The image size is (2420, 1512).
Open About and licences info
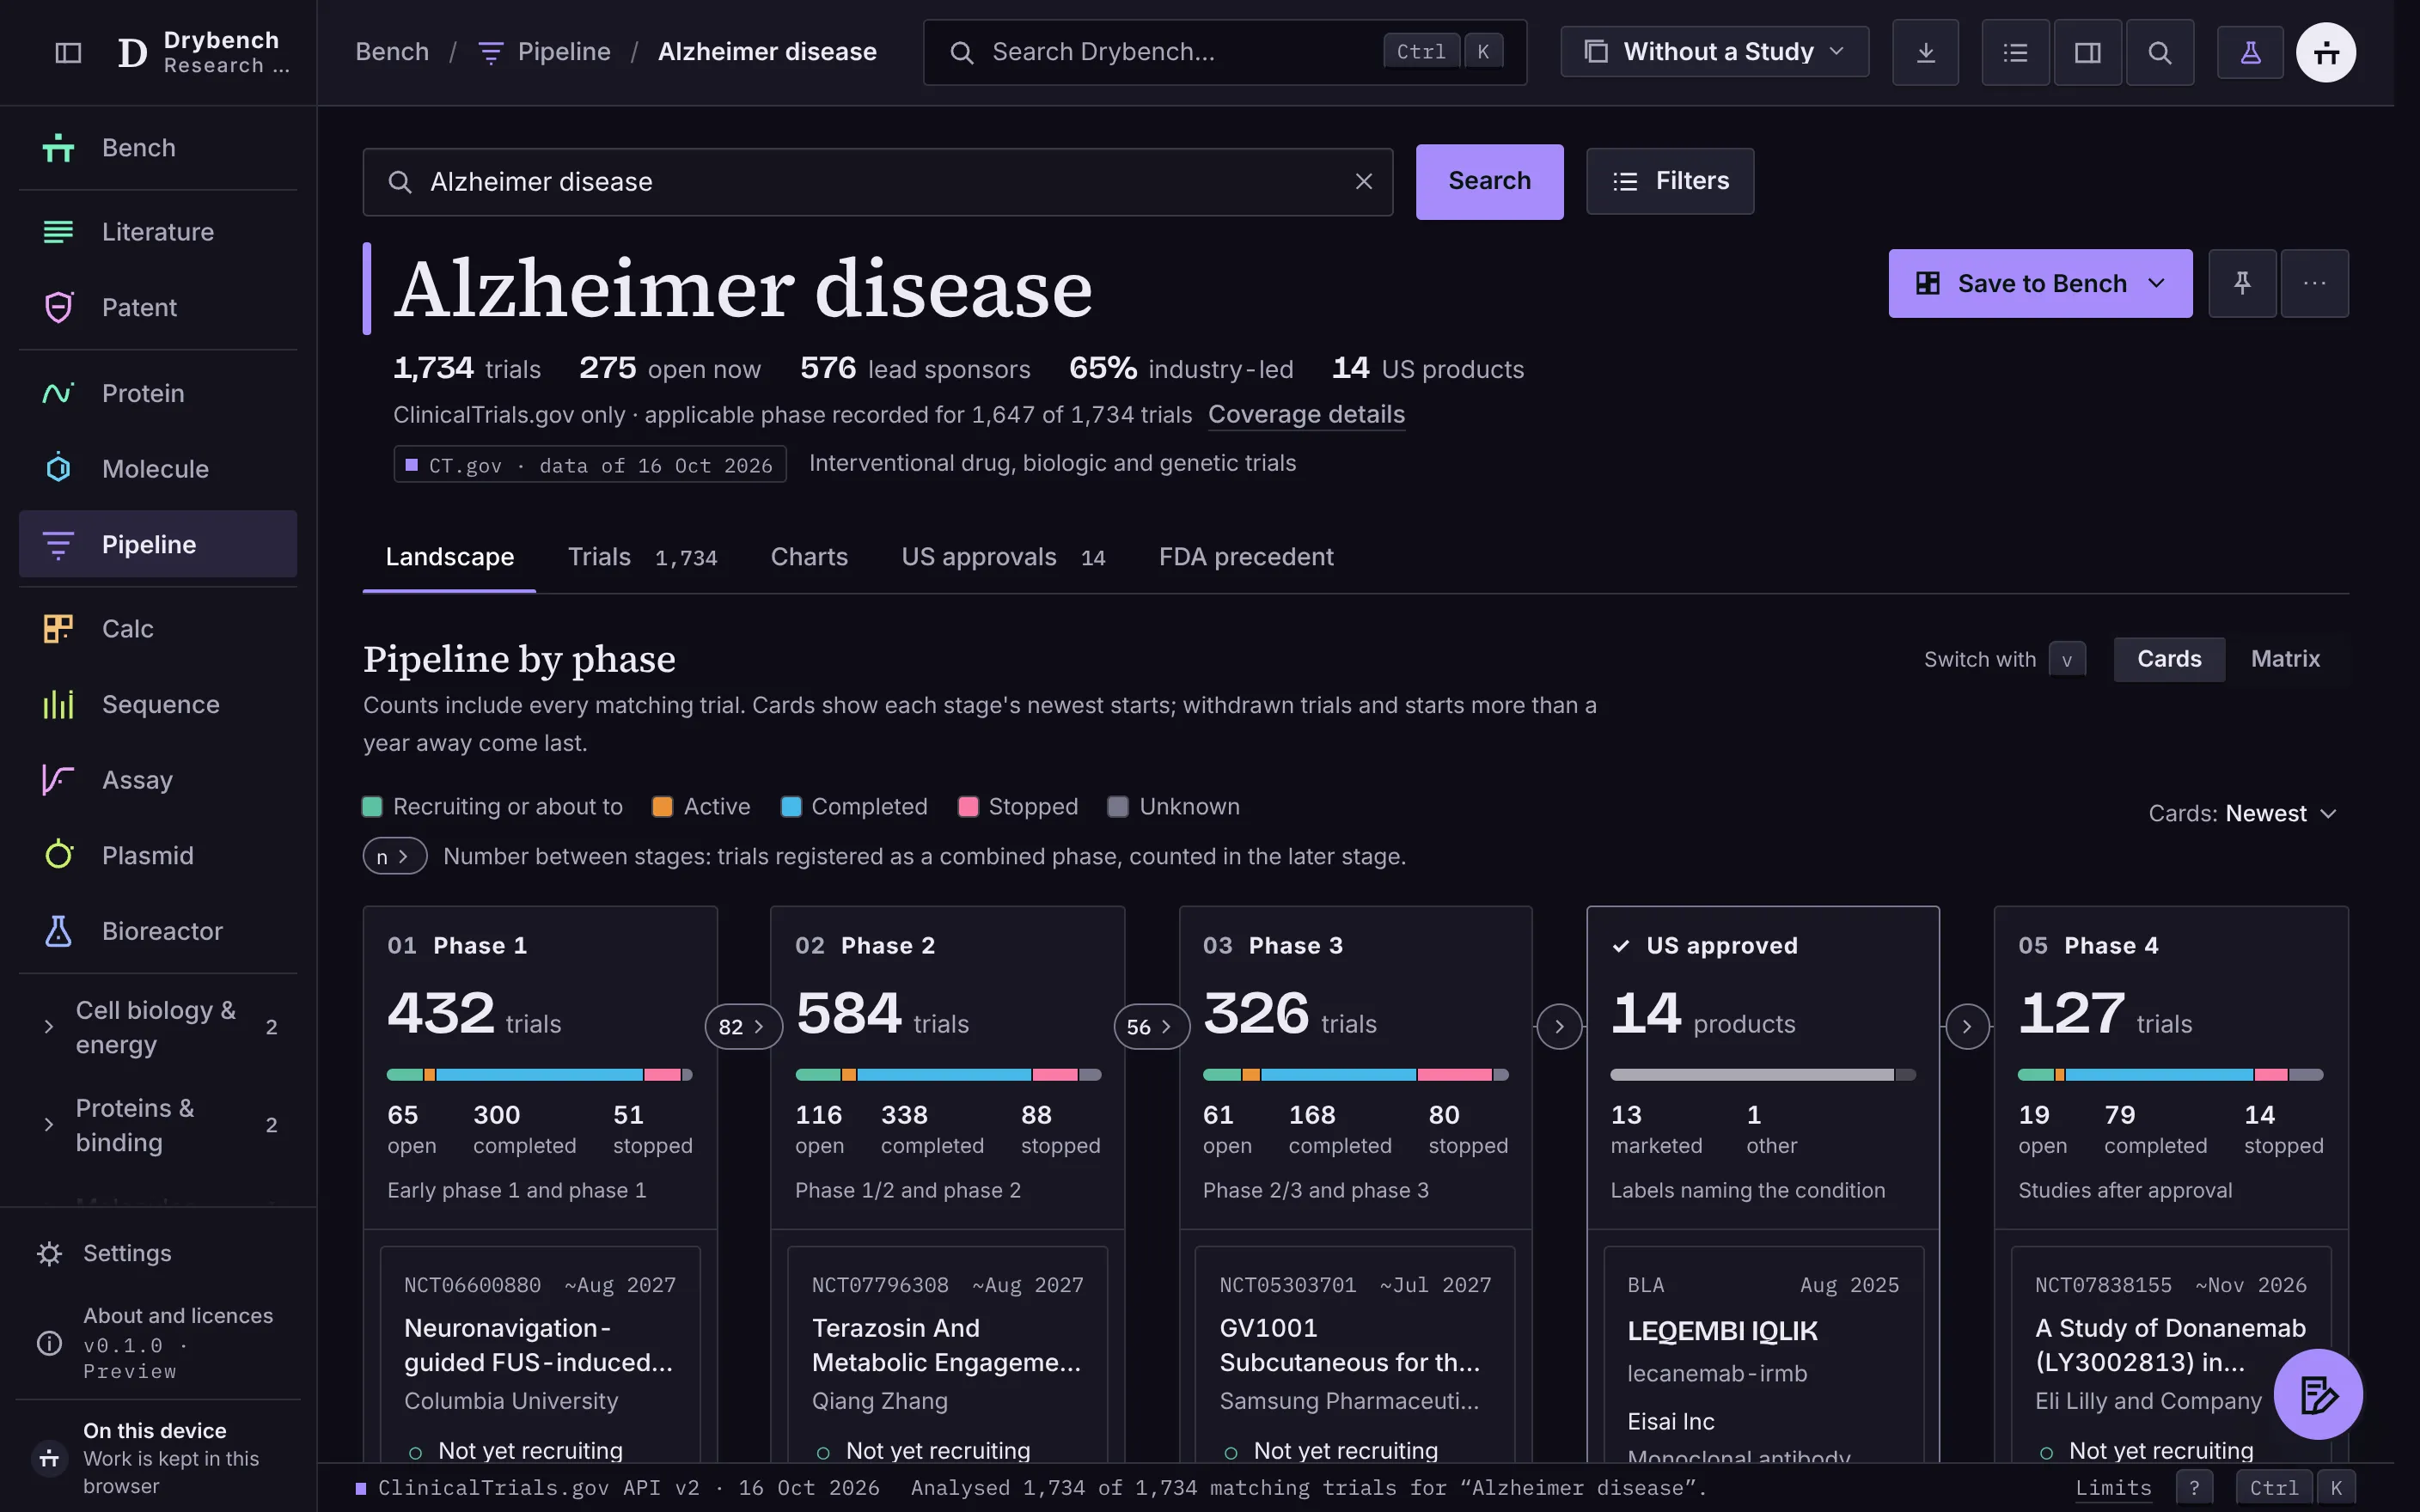click(158, 1343)
